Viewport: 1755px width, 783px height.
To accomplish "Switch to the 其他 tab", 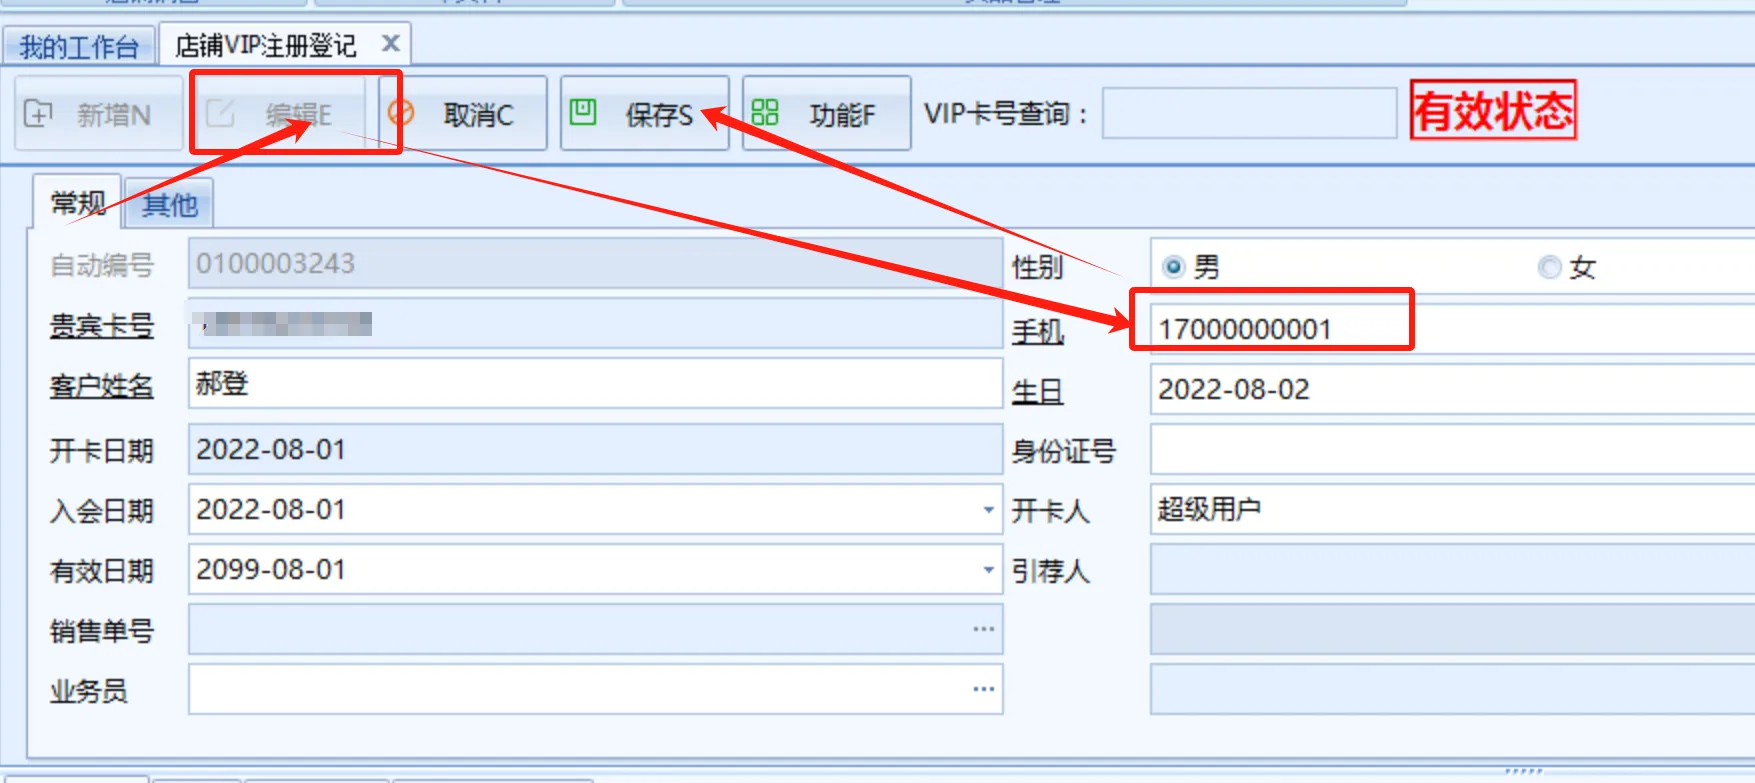I will pyautogui.click(x=169, y=205).
